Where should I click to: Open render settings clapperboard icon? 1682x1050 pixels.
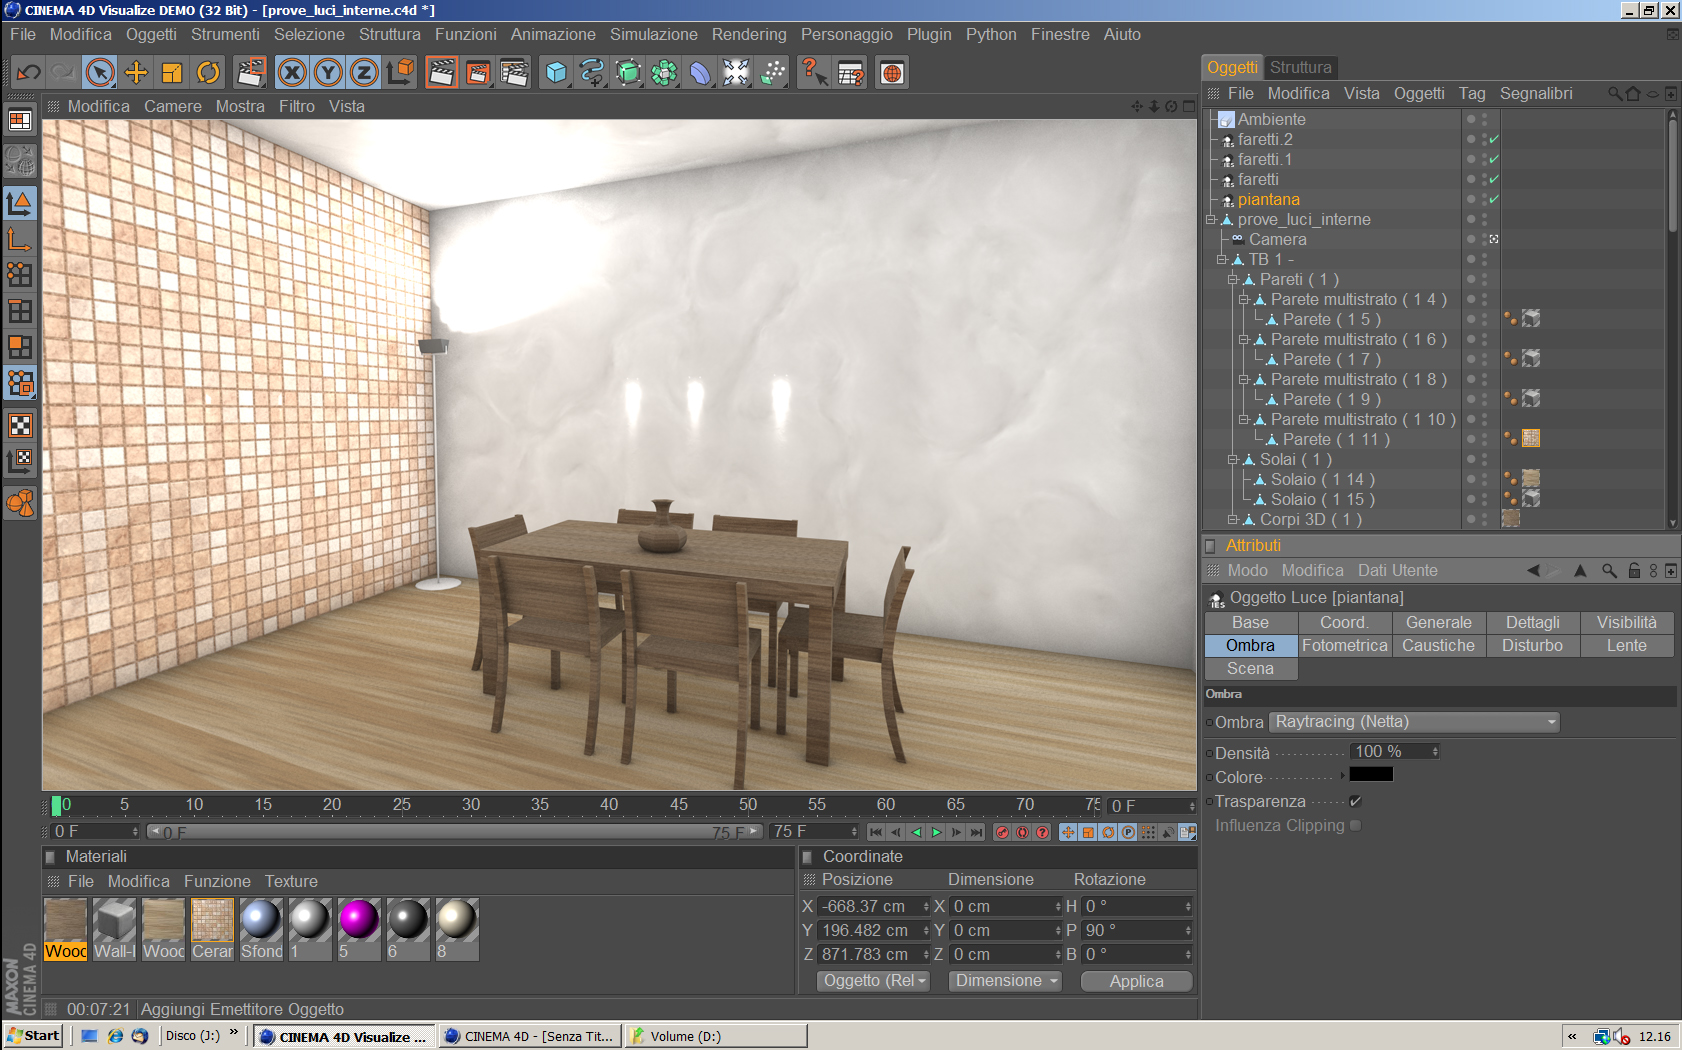point(514,72)
